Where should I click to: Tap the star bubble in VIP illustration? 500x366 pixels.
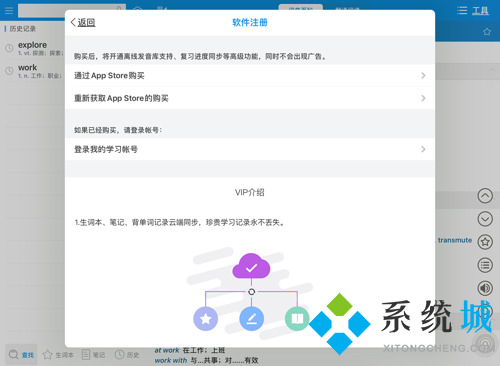(x=206, y=319)
